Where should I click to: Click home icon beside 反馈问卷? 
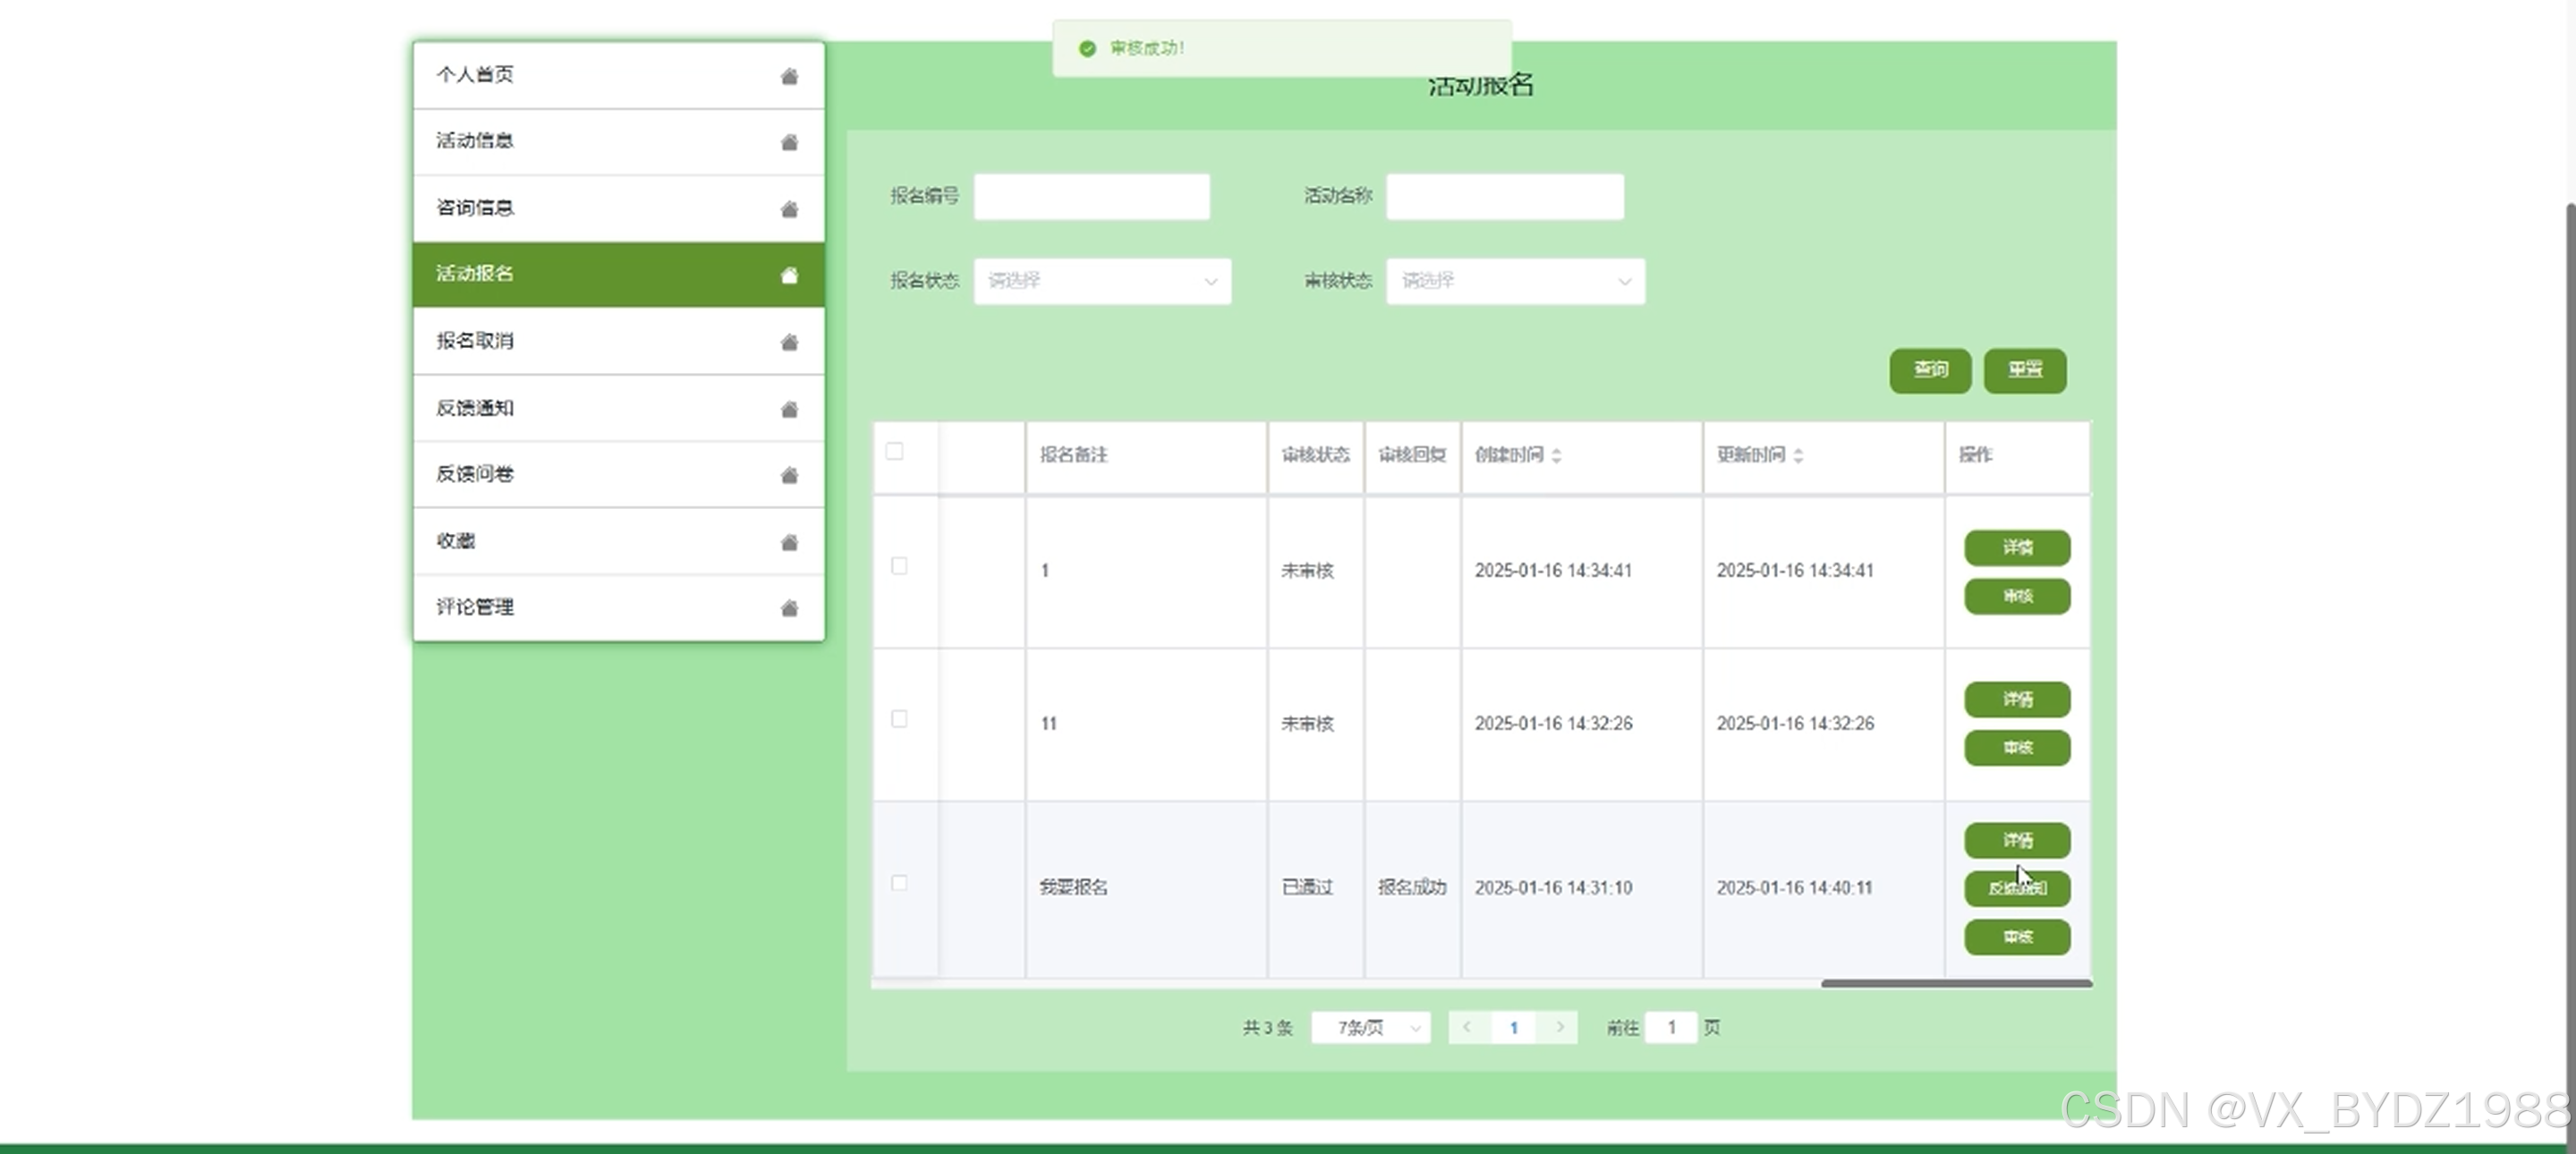[x=789, y=475]
